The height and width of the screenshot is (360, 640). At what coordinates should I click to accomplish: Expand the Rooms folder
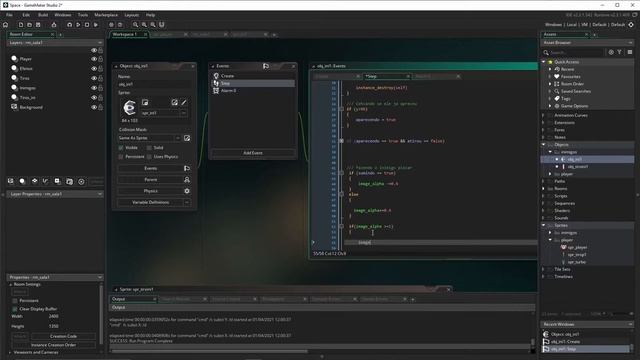(543, 189)
